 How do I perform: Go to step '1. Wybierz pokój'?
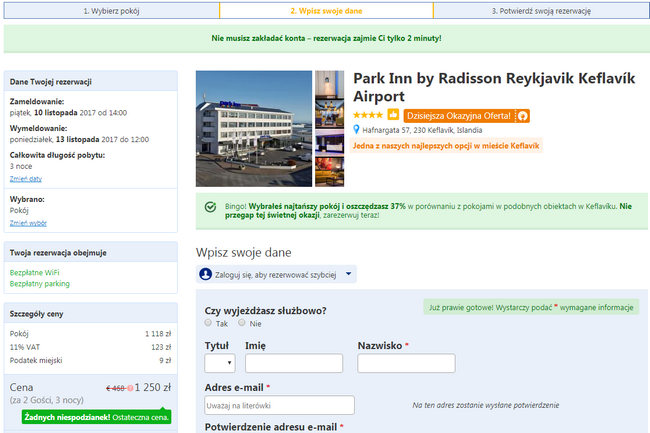point(111,11)
